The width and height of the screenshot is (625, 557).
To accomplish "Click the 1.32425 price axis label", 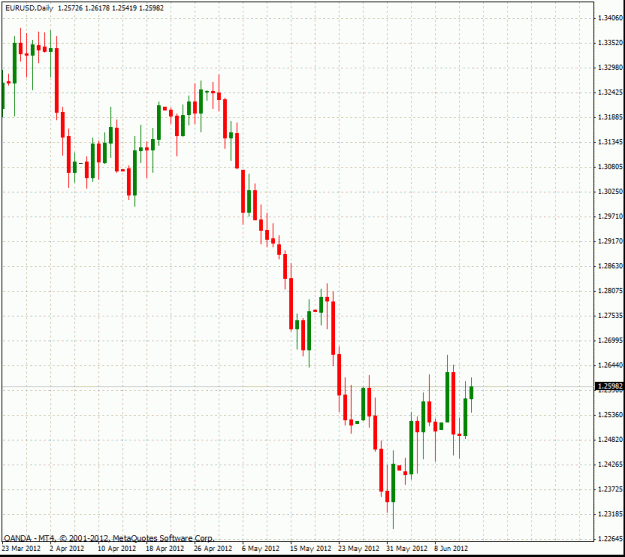I will (610, 92).
